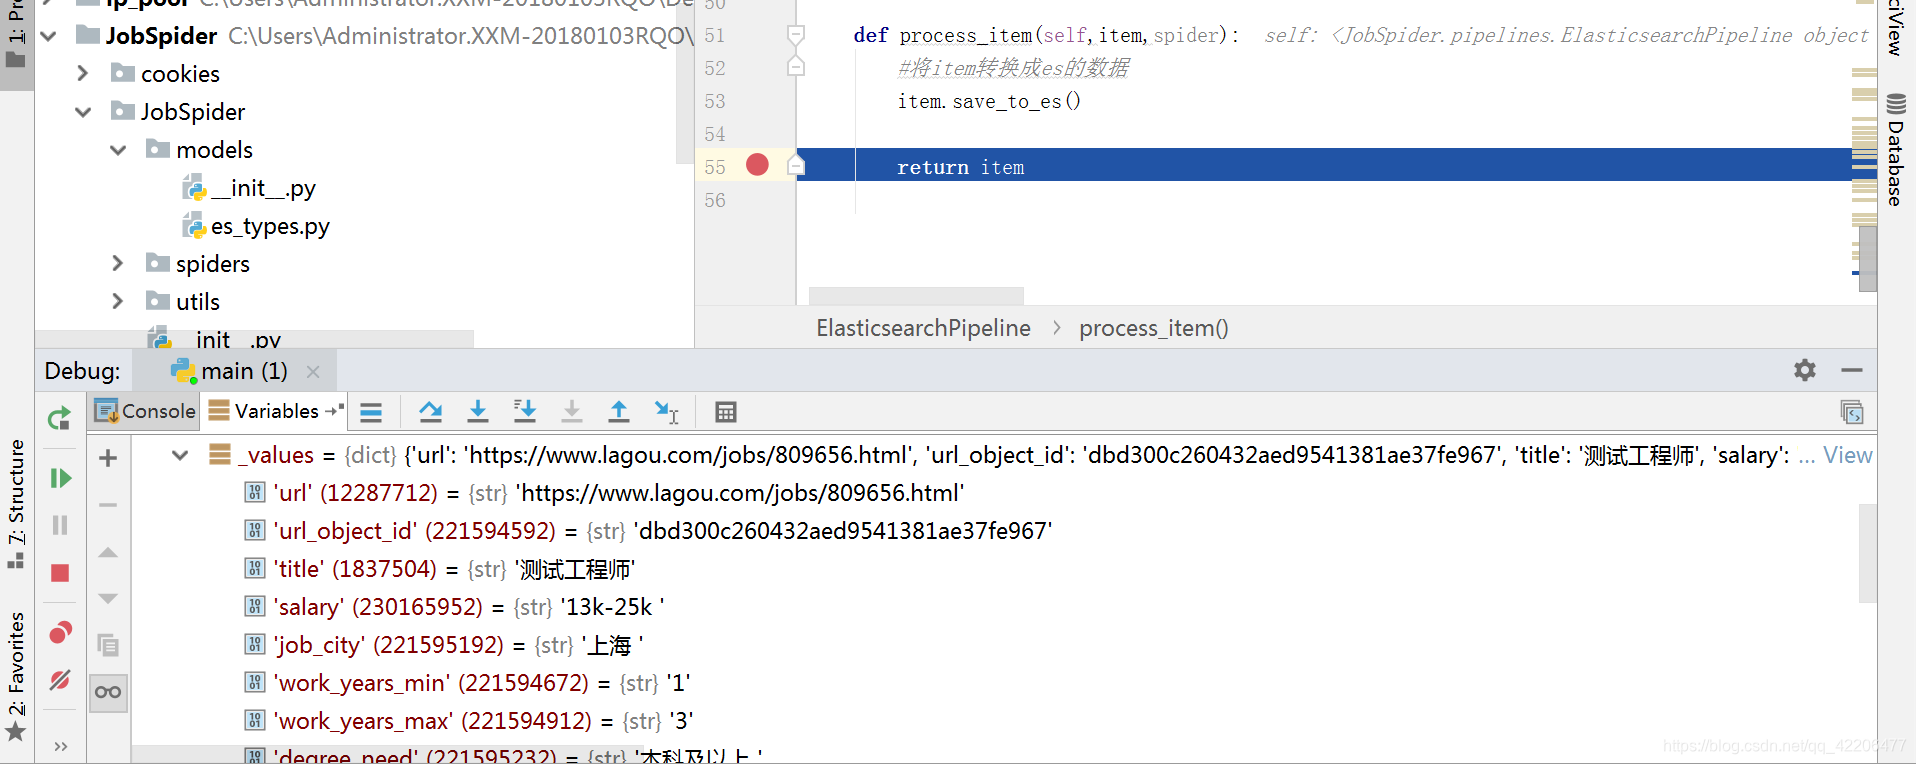The image size is (1916, 764).
Task: Click the variables panel vertical scrollbar
Action: click(1867, 553)
